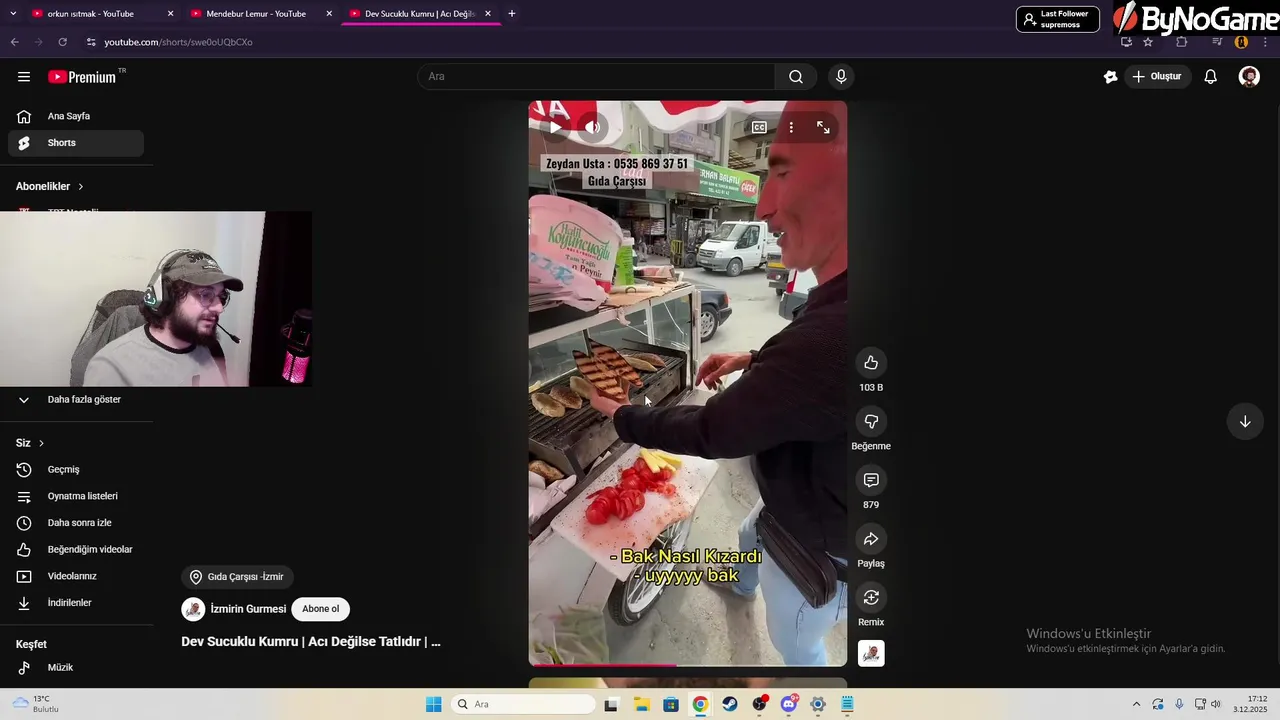Open Daha sonra izle
This screenshot has height=720, width=1280.
point(76,523)
